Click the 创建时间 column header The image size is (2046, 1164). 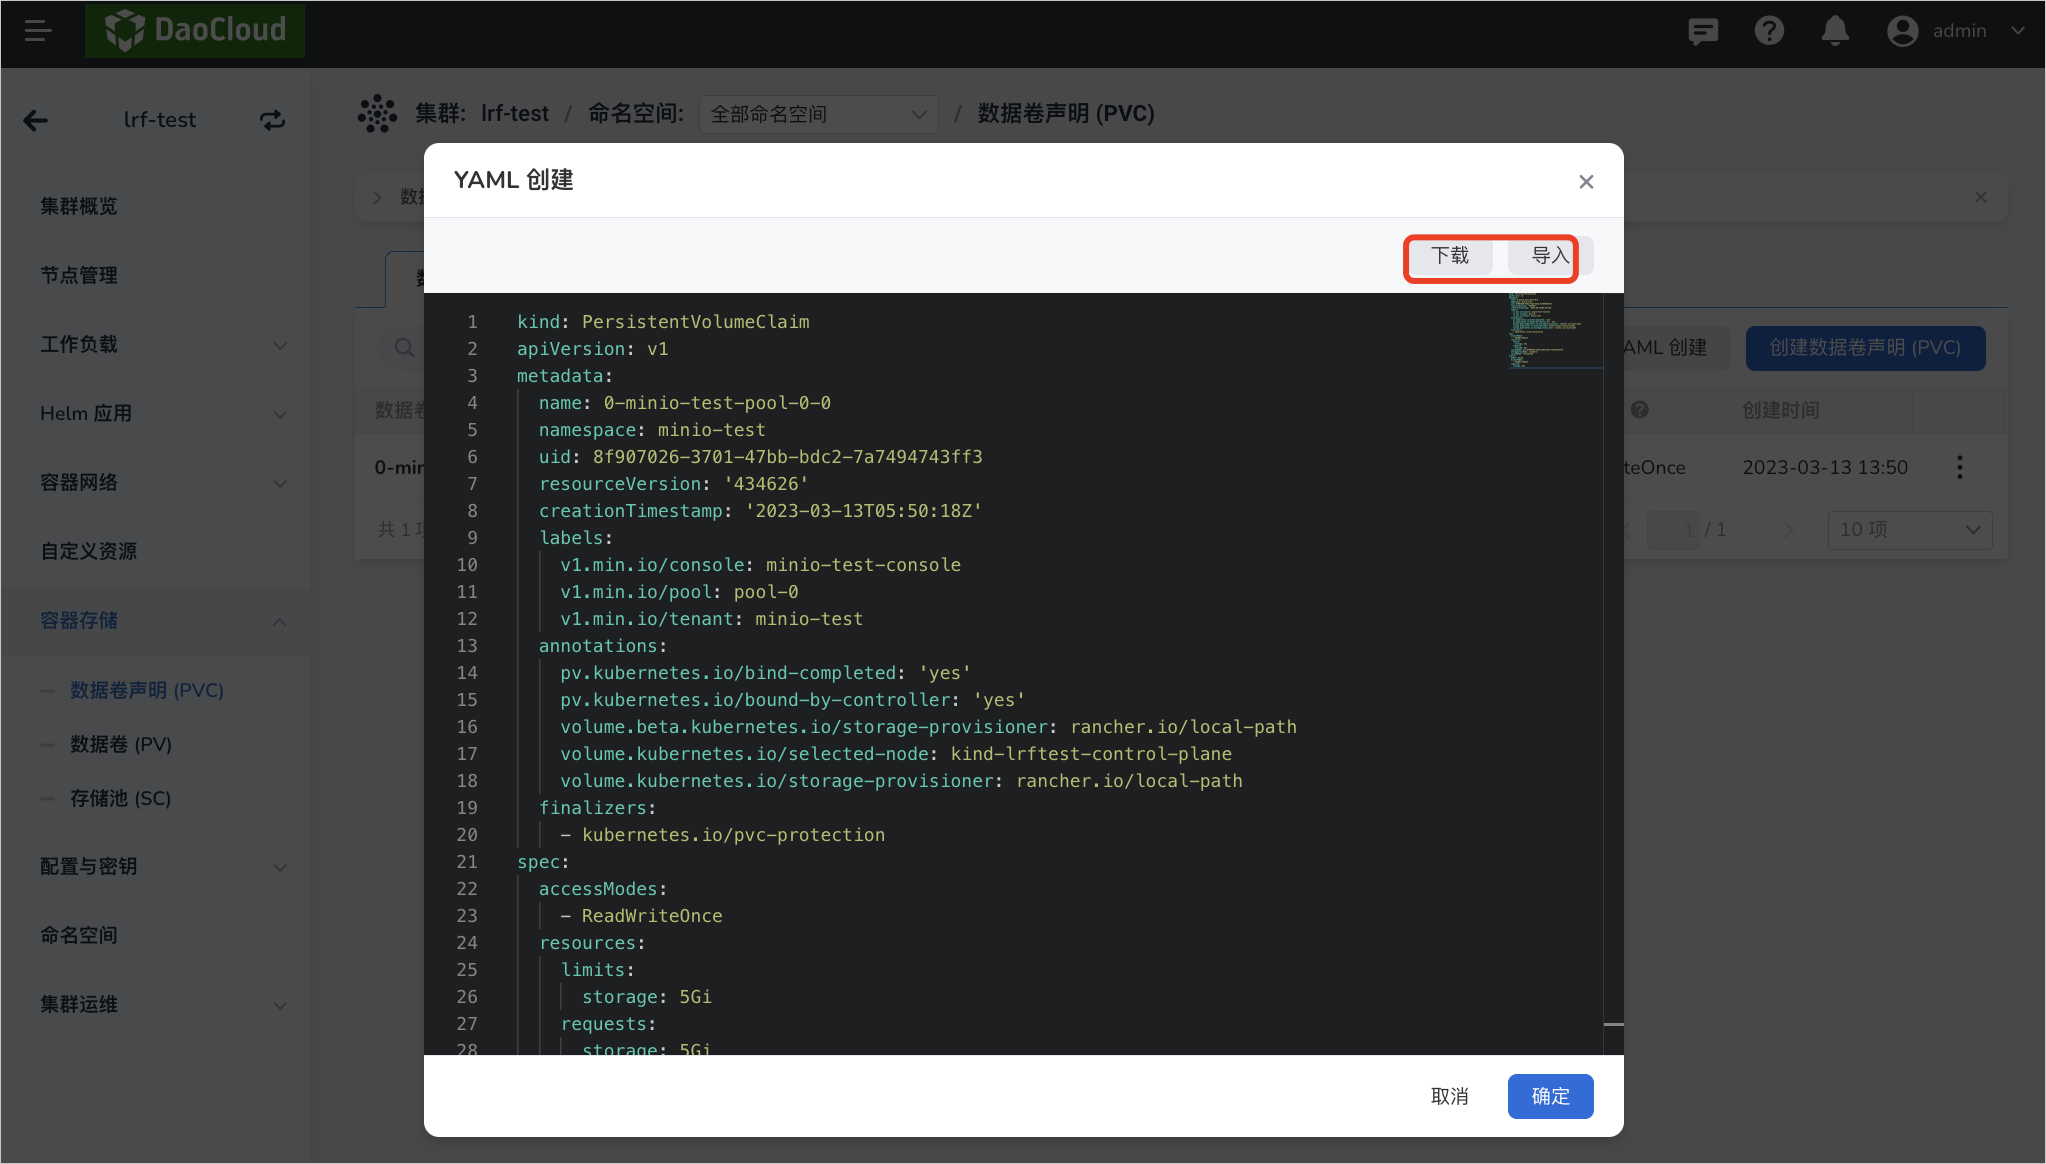(x=1781, y=410)
